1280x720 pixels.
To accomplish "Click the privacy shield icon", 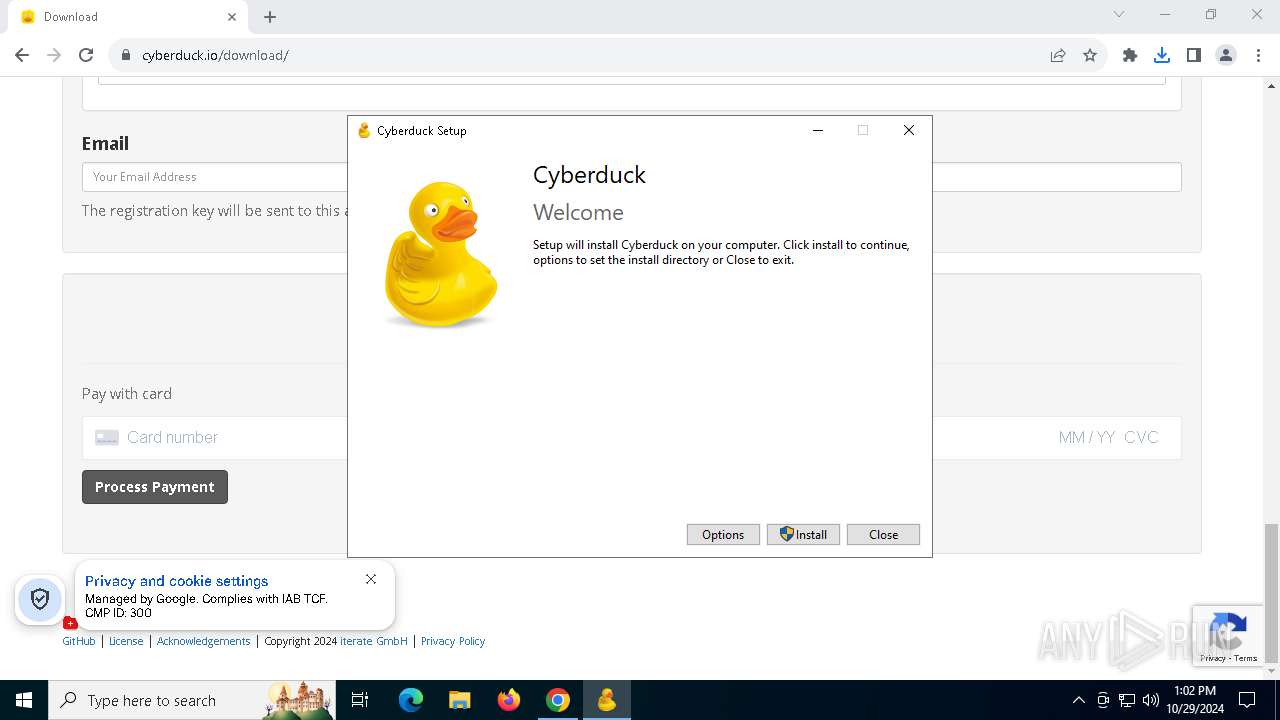I will pyautogui.click(x=40, y=599).
